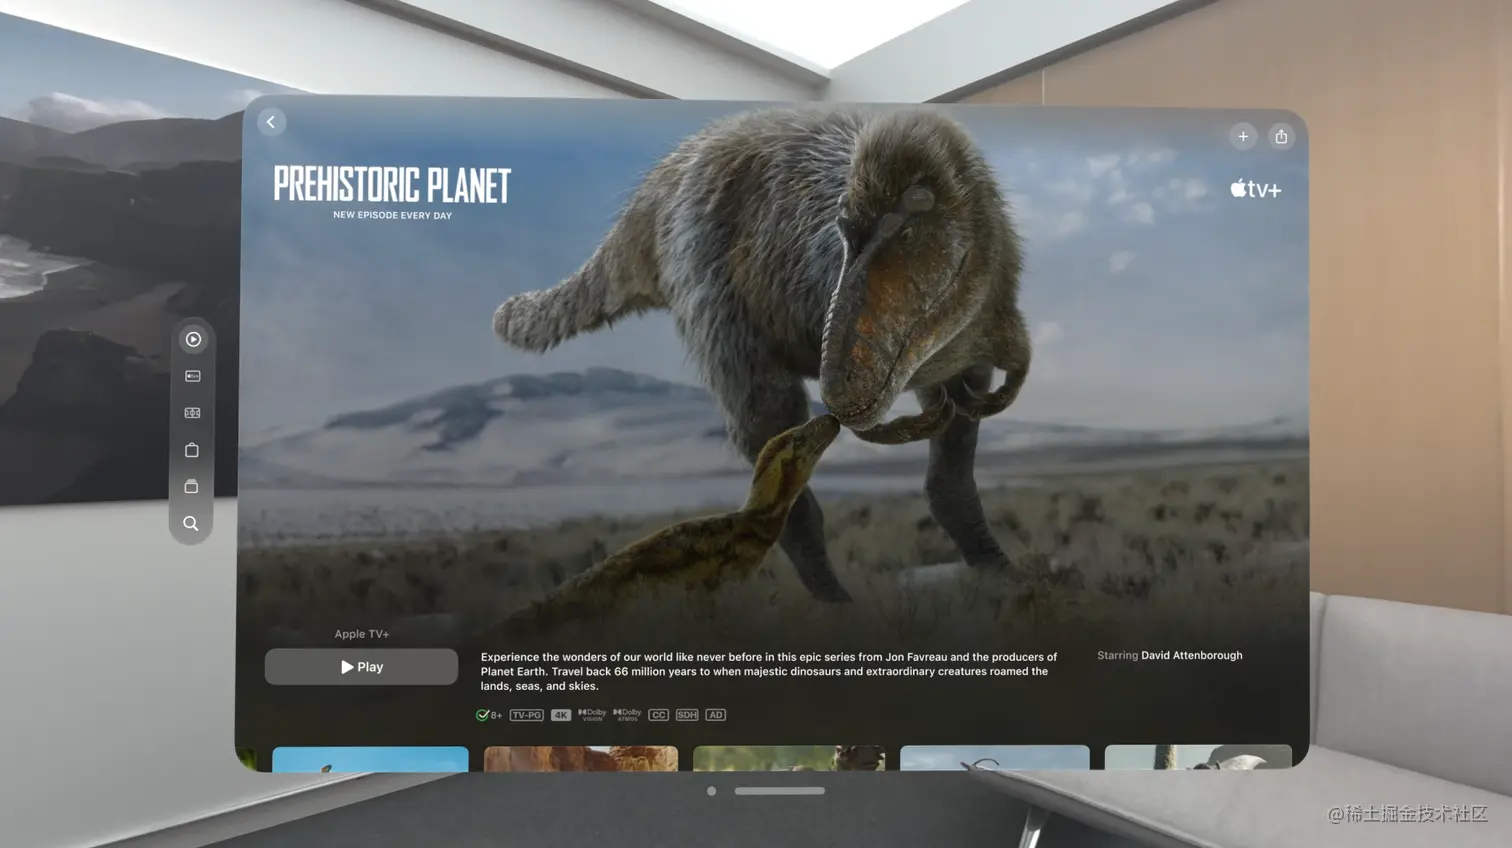Image resolution: width=1512 pixels, height=848 pixels.
Task: Click the Dolby Vision badge
Action: [592, 715]
